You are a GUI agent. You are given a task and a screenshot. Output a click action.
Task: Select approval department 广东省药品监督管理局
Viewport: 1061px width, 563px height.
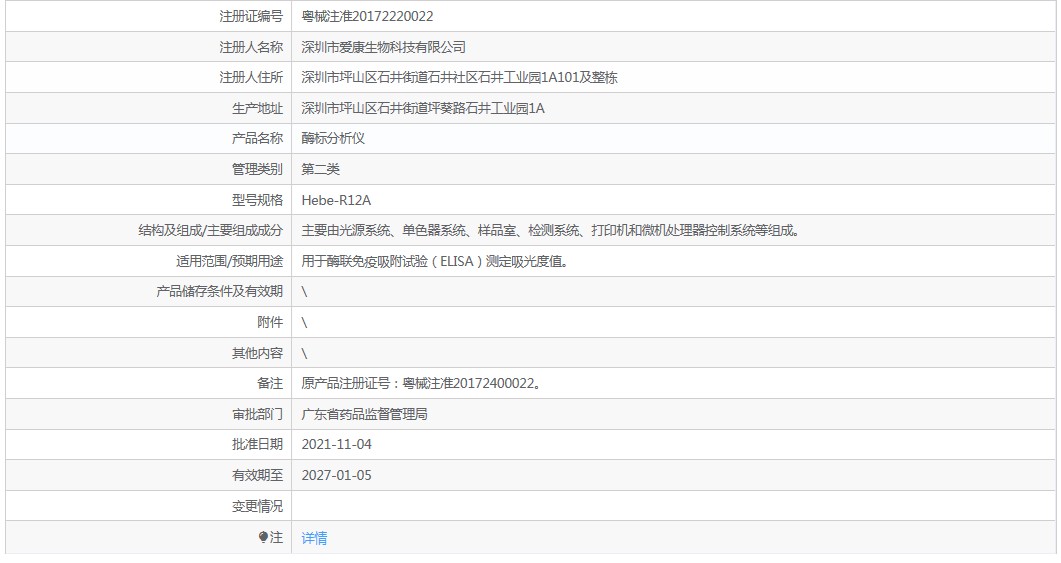[x=364, y=414]
